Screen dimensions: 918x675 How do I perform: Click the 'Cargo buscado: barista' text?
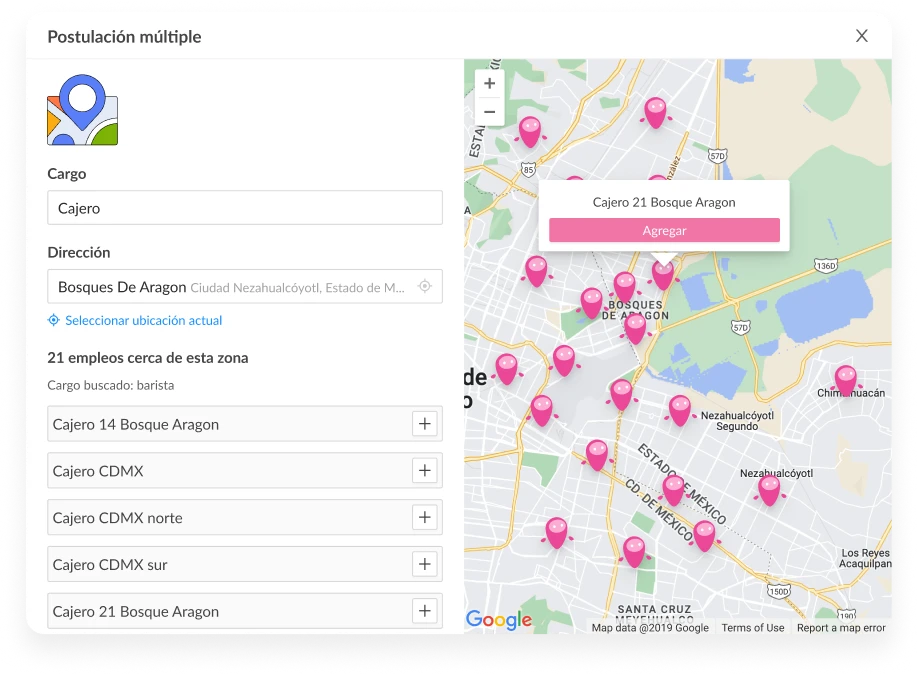[x=111, y=385]
